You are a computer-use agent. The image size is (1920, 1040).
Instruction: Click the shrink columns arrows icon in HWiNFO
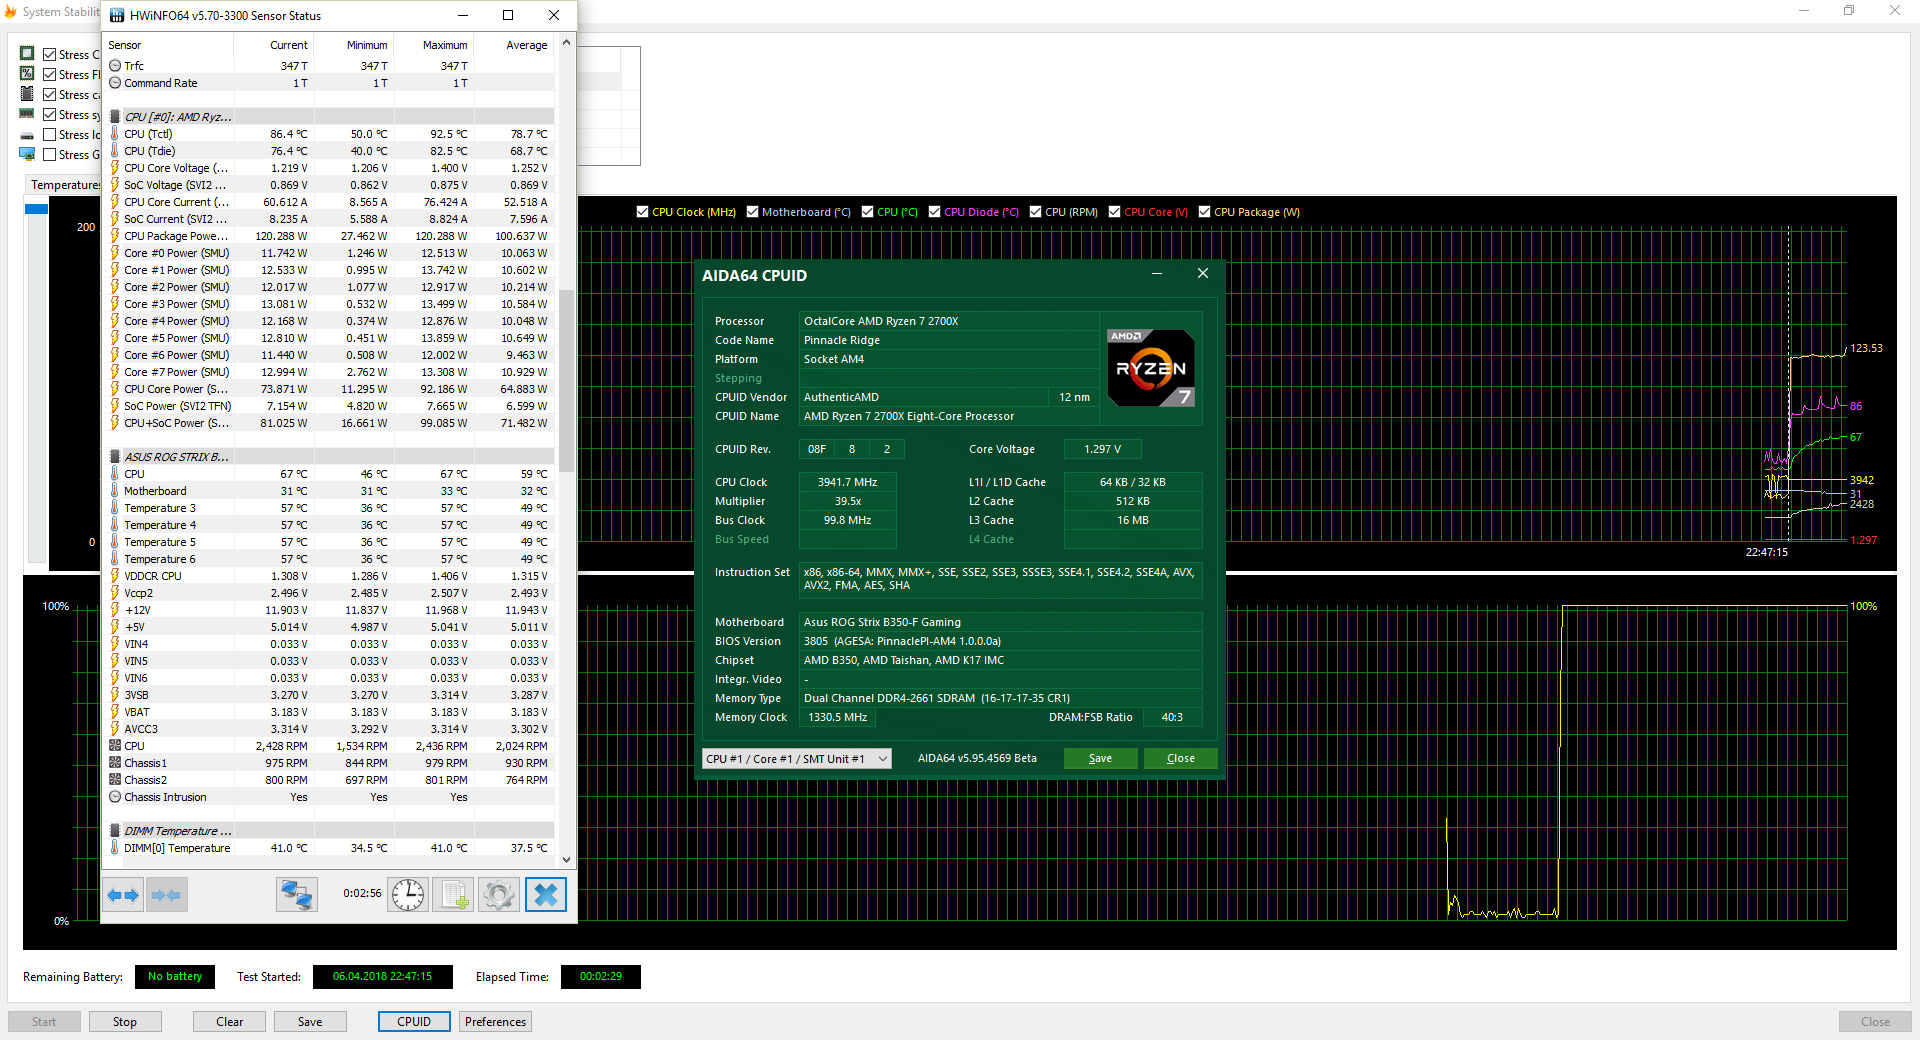click(x=166, y=895)
